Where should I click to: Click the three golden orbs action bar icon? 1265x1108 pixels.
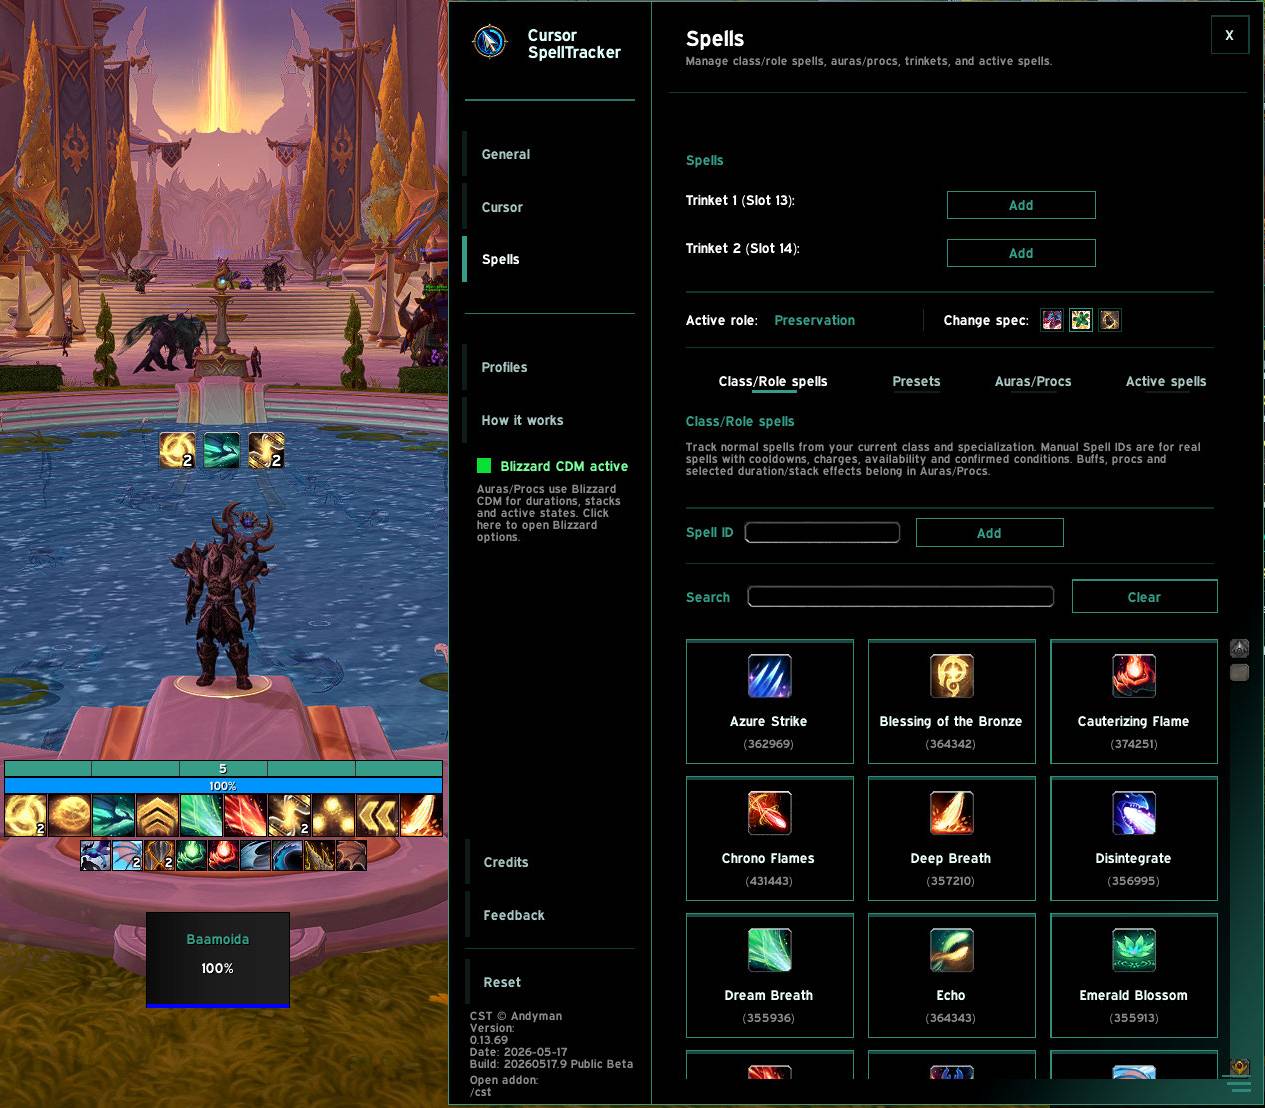coord(333,816)
